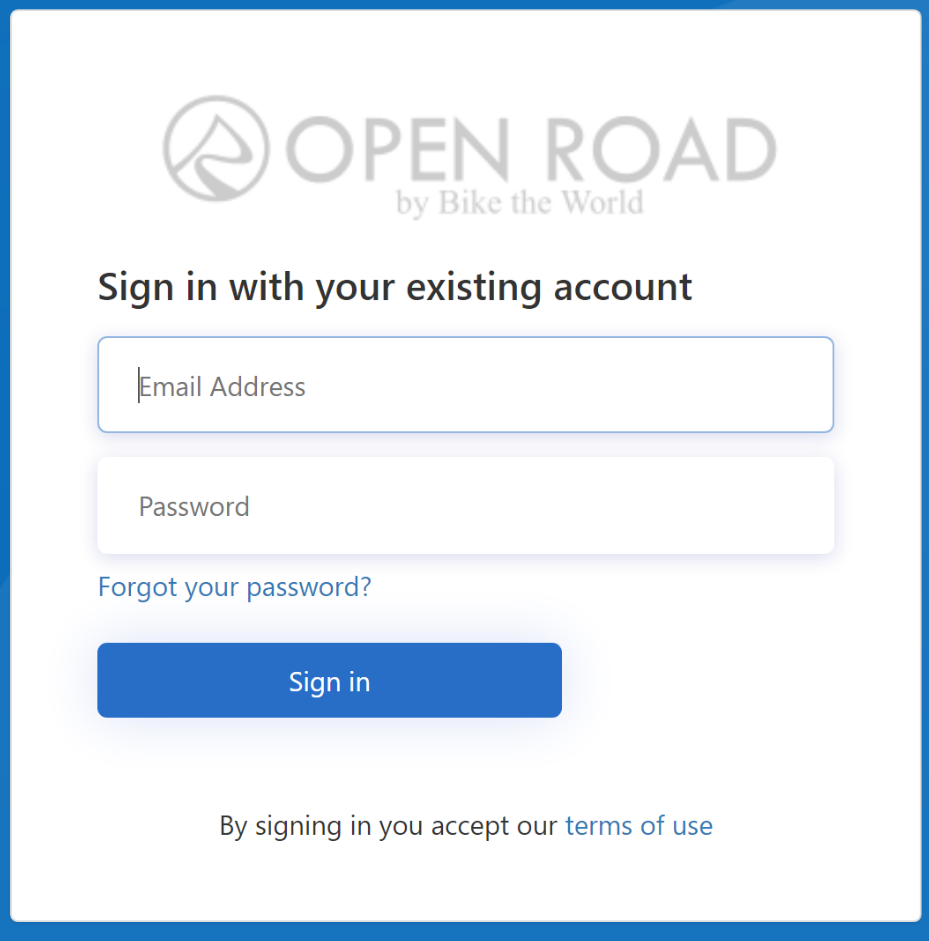This screenshot has width=929, height=941.
Task: Click the letter O in the OPEN logo
Action: pos(320,149)
